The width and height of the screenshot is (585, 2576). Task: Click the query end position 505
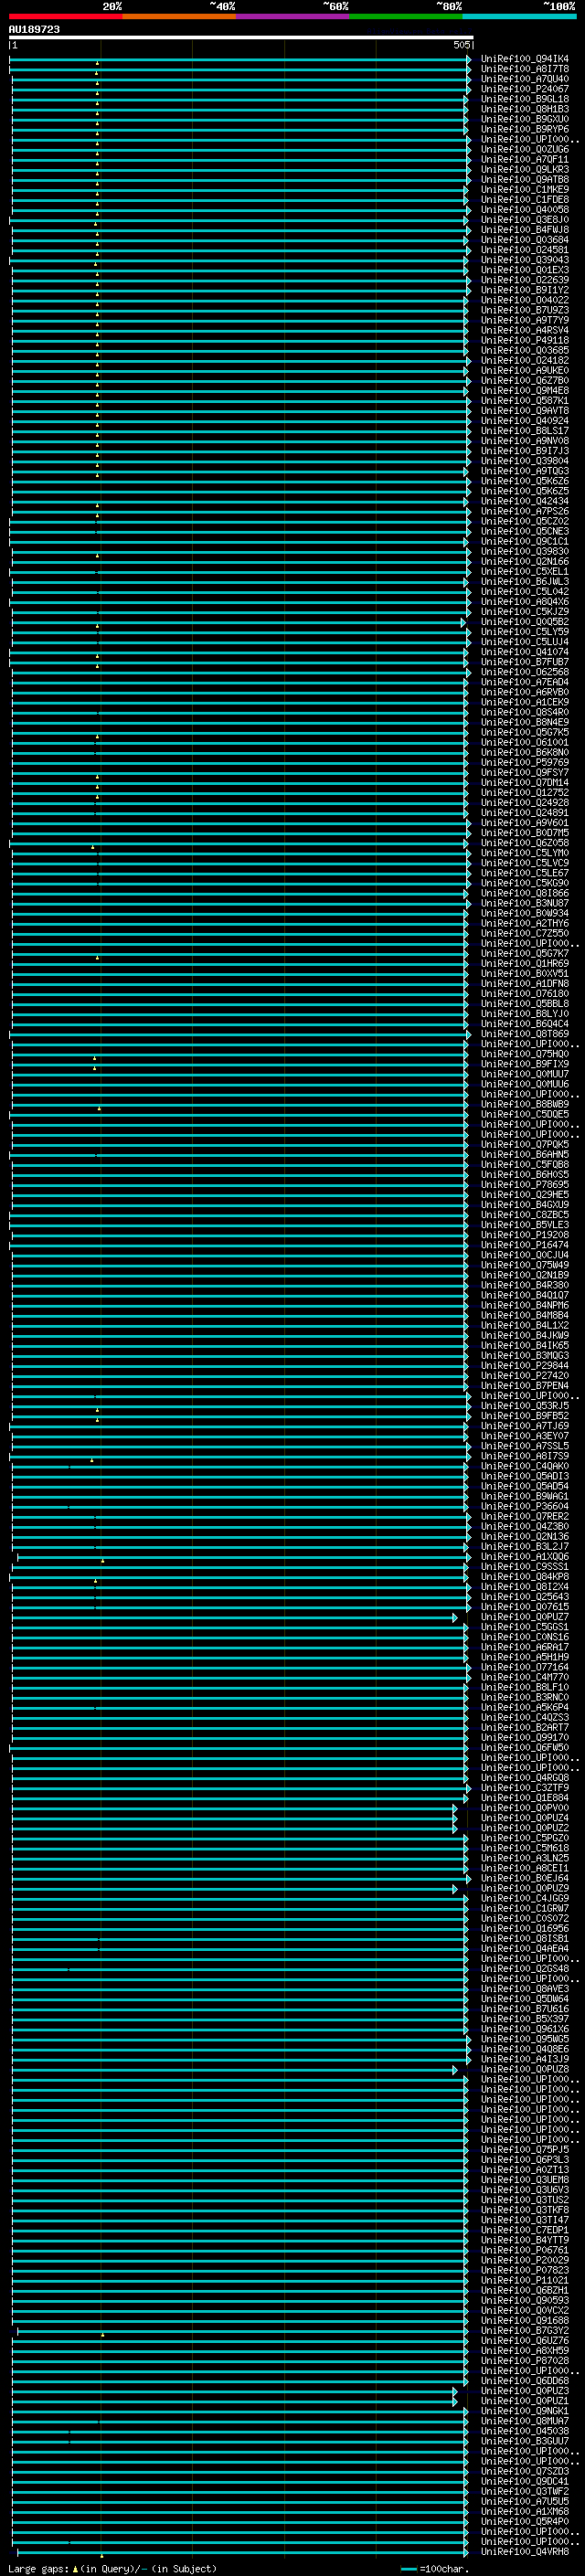[461, 45]
